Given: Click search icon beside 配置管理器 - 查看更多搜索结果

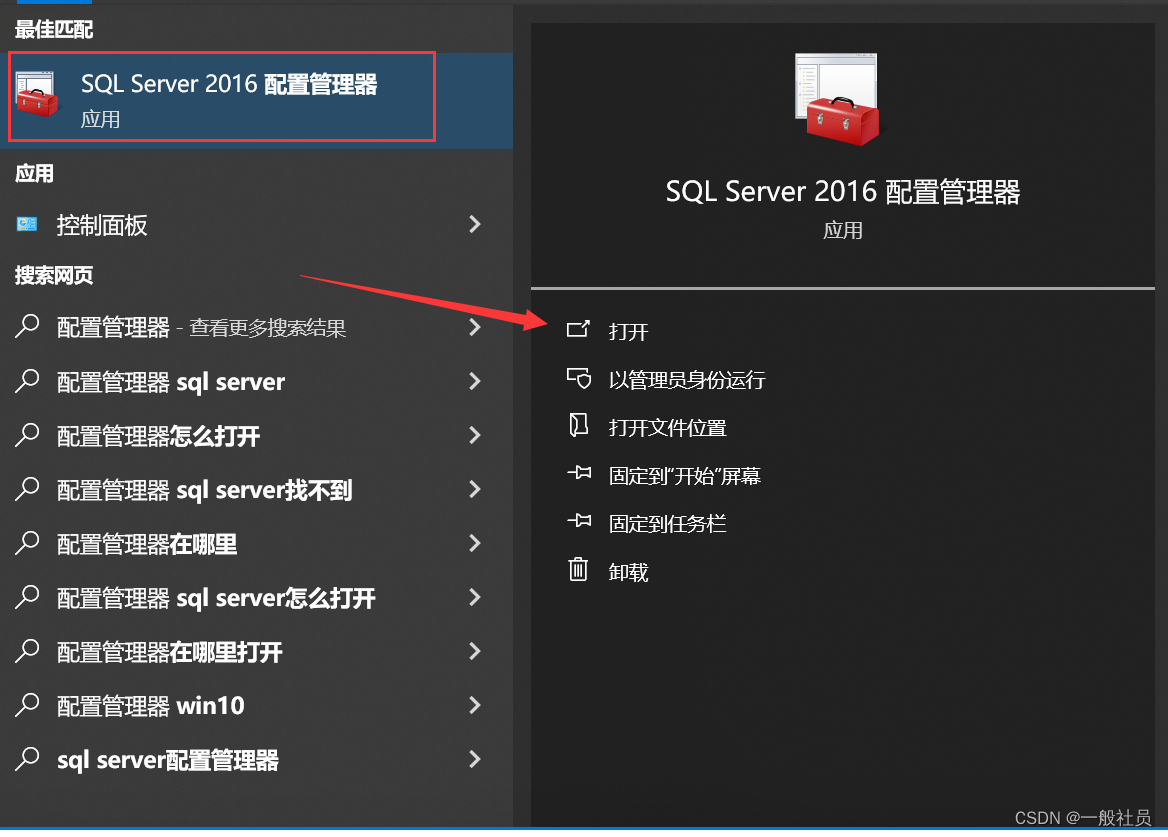Looking at the screenshot, I should tap(27, 327).
